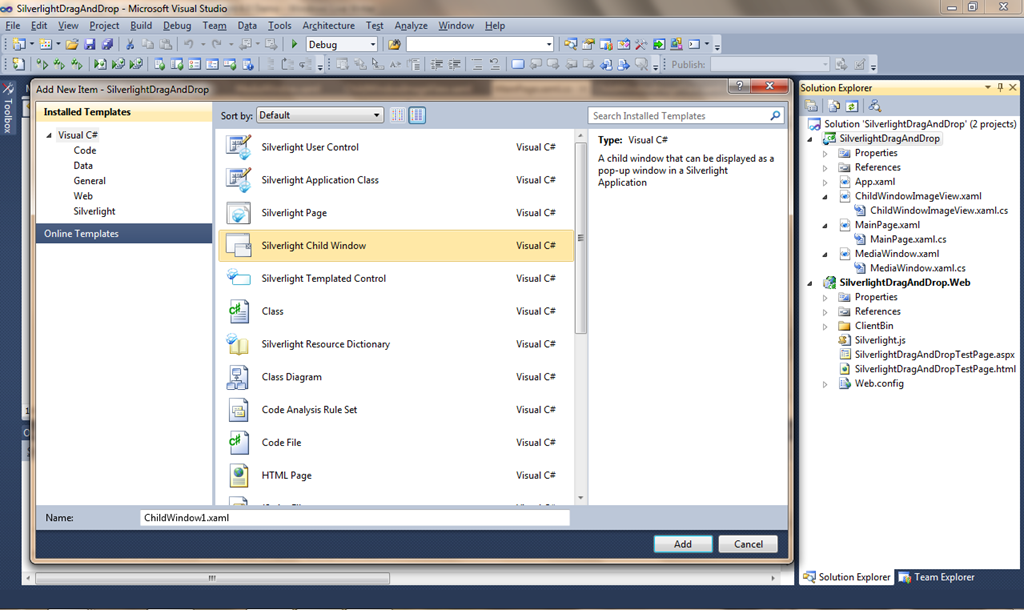Switch to medium icons list view
Image resolution: width=1024 pixels, height=610 pixels.
417,116
